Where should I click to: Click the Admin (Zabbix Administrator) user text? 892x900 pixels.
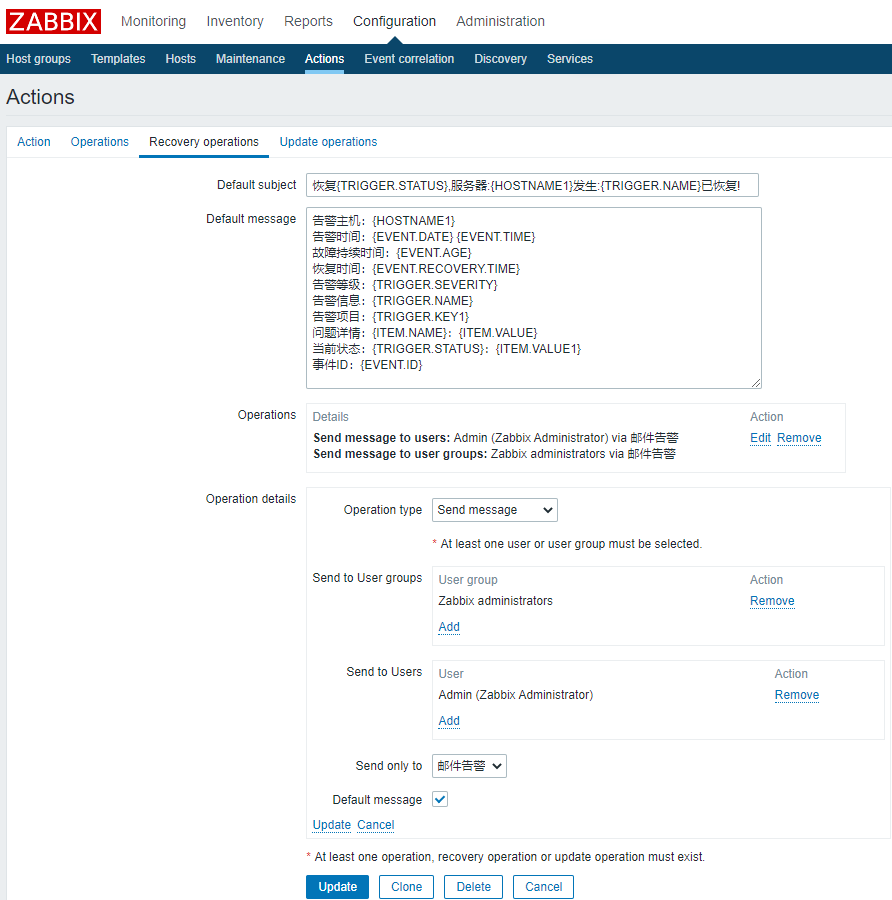click(515, 695)
